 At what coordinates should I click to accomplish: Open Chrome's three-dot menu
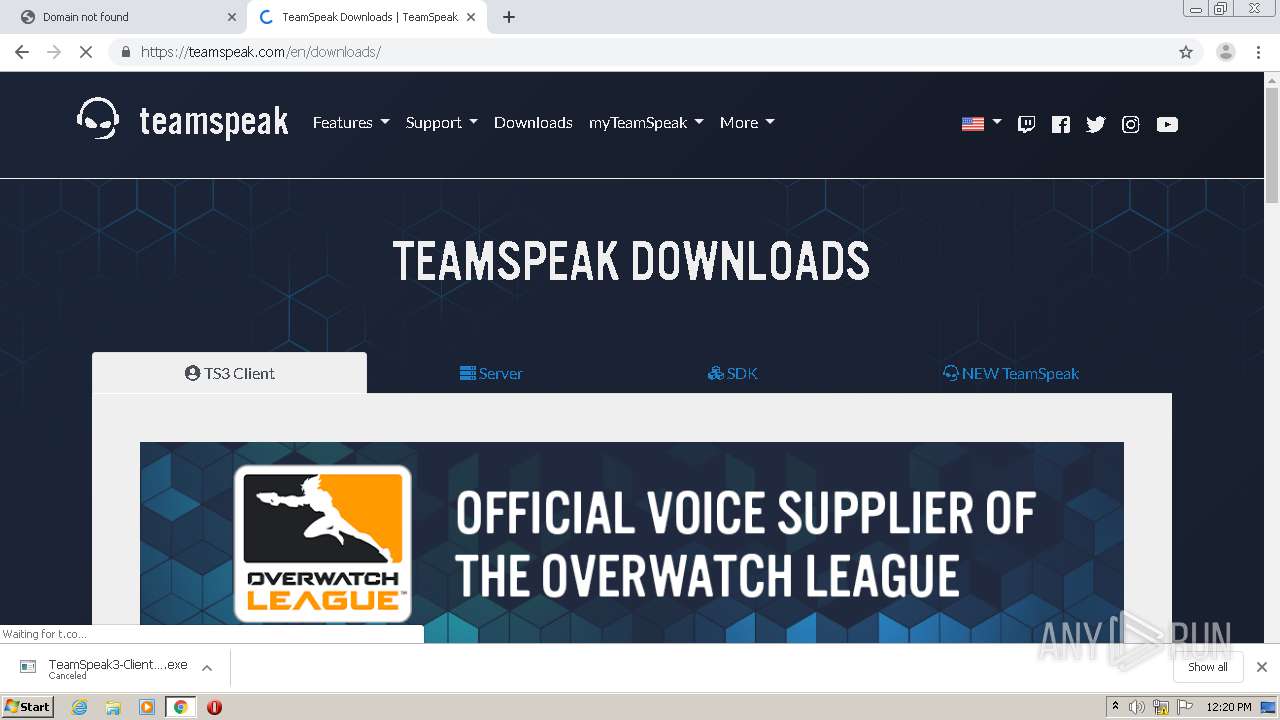(x=1259, y=52)
